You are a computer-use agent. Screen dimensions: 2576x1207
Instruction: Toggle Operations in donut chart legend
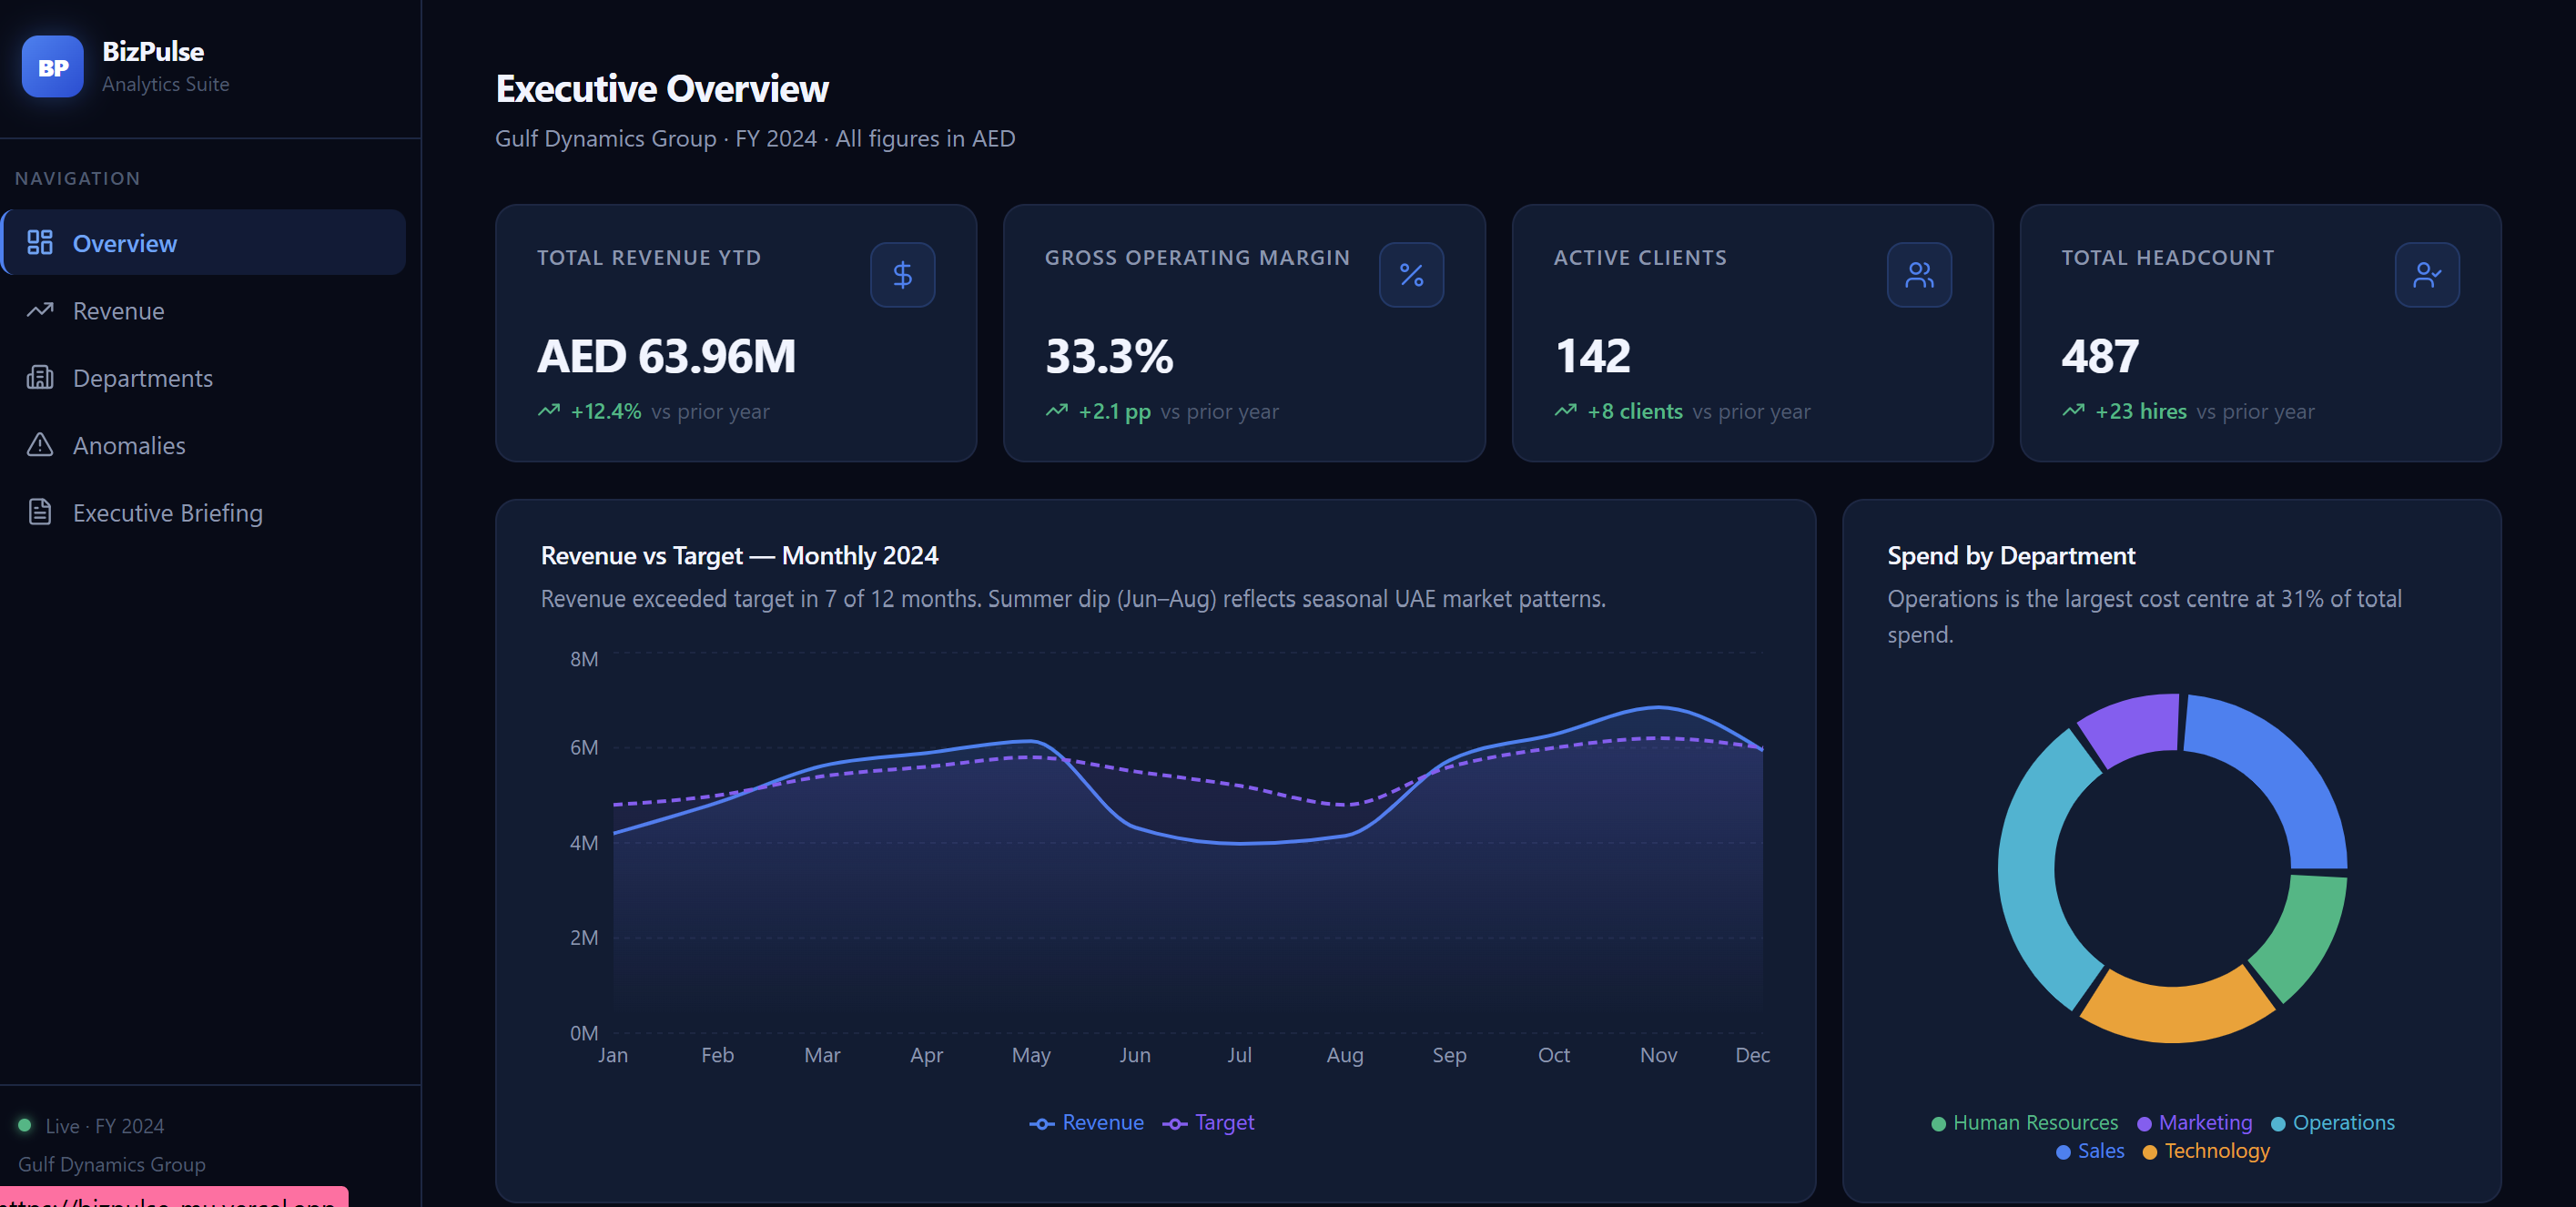point(2332,1122)
